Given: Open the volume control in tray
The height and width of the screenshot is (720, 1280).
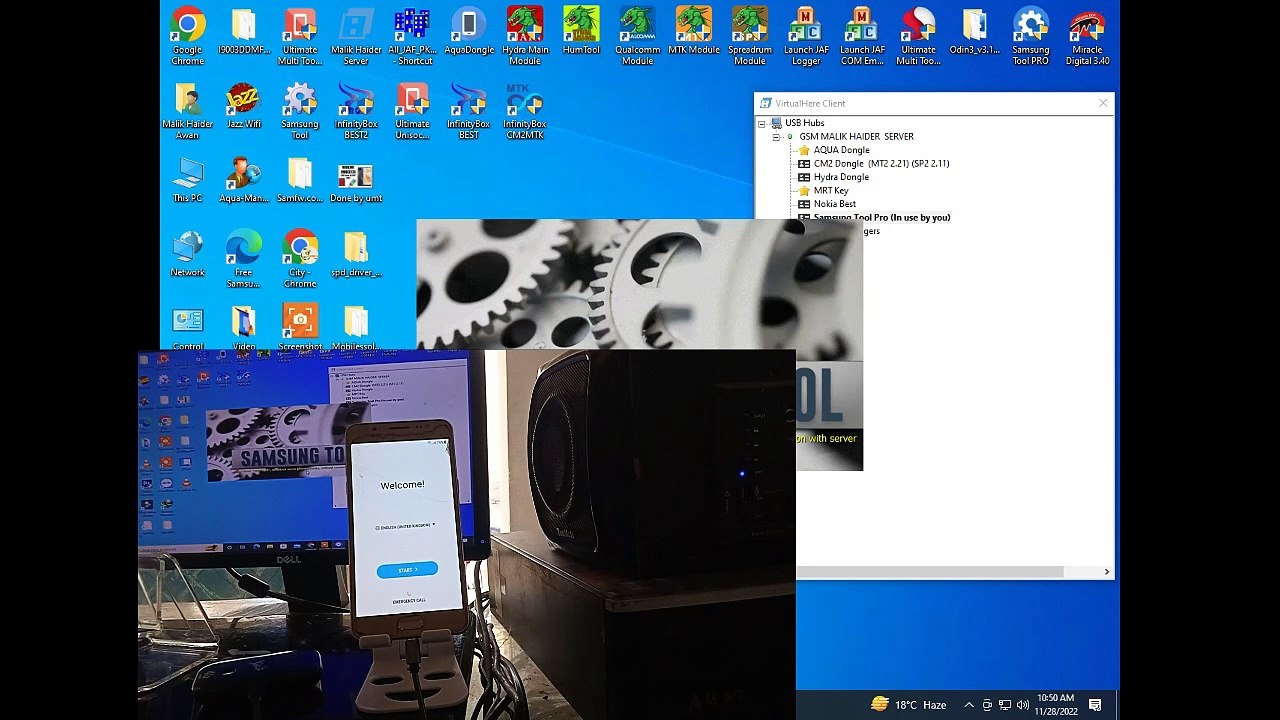Looking at the screenshot, I should pyautogui.click(x=1022, y=705).
